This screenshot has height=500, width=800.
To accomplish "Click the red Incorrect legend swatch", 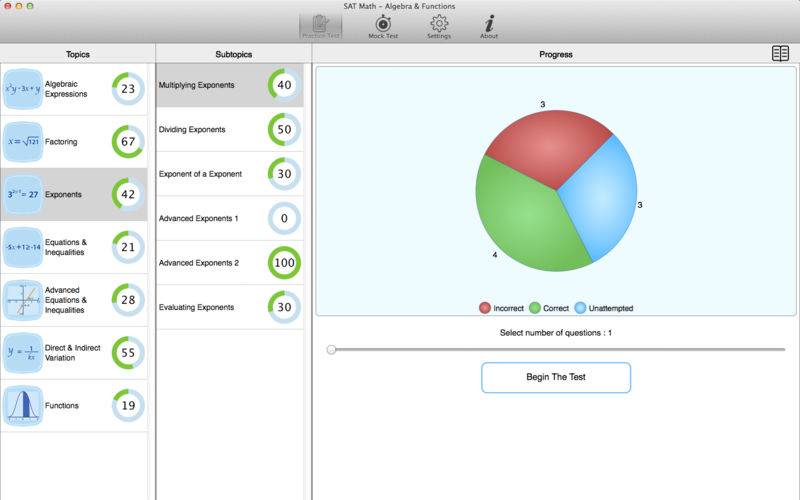I will (485, 308).
